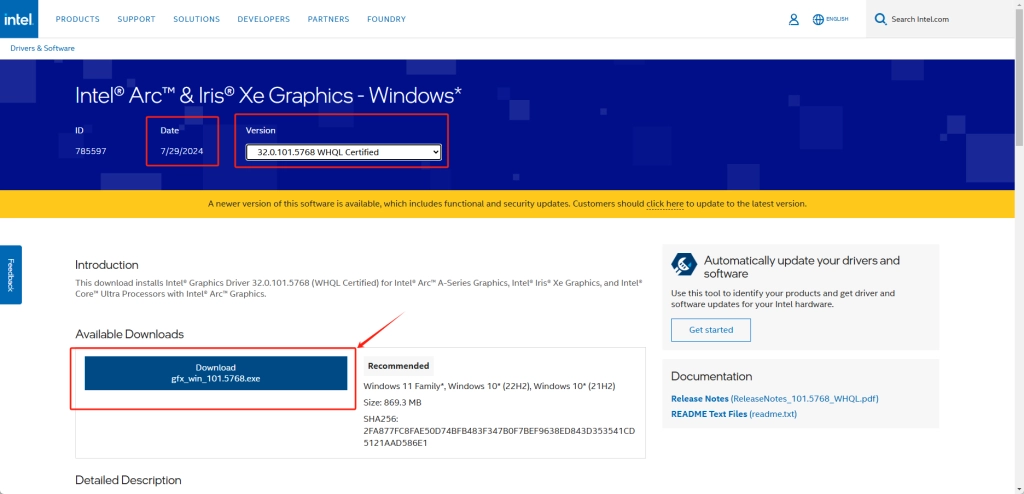Image resolution: width=1024 pixels, height=494 pixels.
Task: Open the Solutions menu
Action: pyautogui.click(x=197, y=19)
